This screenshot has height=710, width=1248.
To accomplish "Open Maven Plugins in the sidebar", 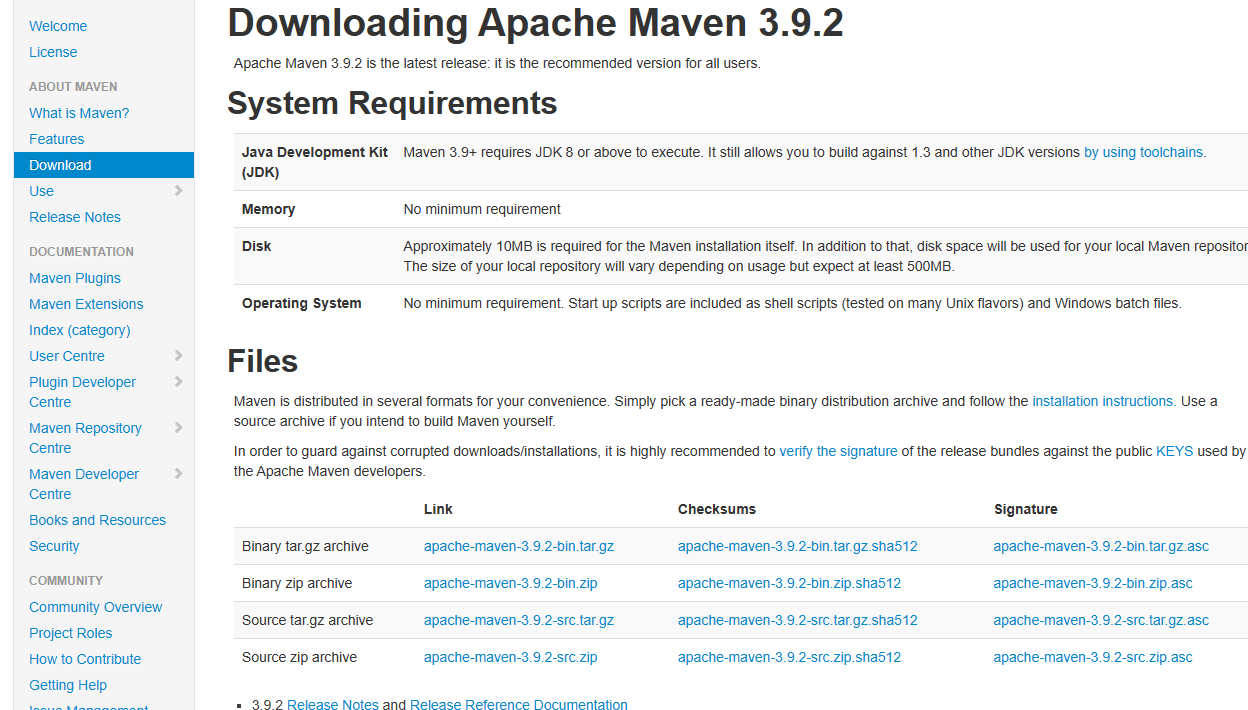I will [x=75, y=278].
